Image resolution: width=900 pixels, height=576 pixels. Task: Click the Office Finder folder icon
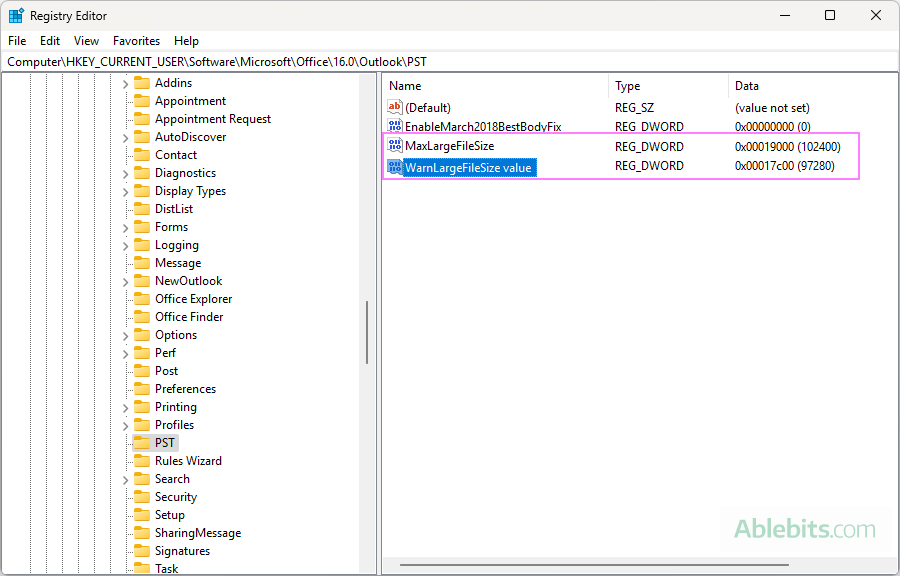click(x=142, y=317)
